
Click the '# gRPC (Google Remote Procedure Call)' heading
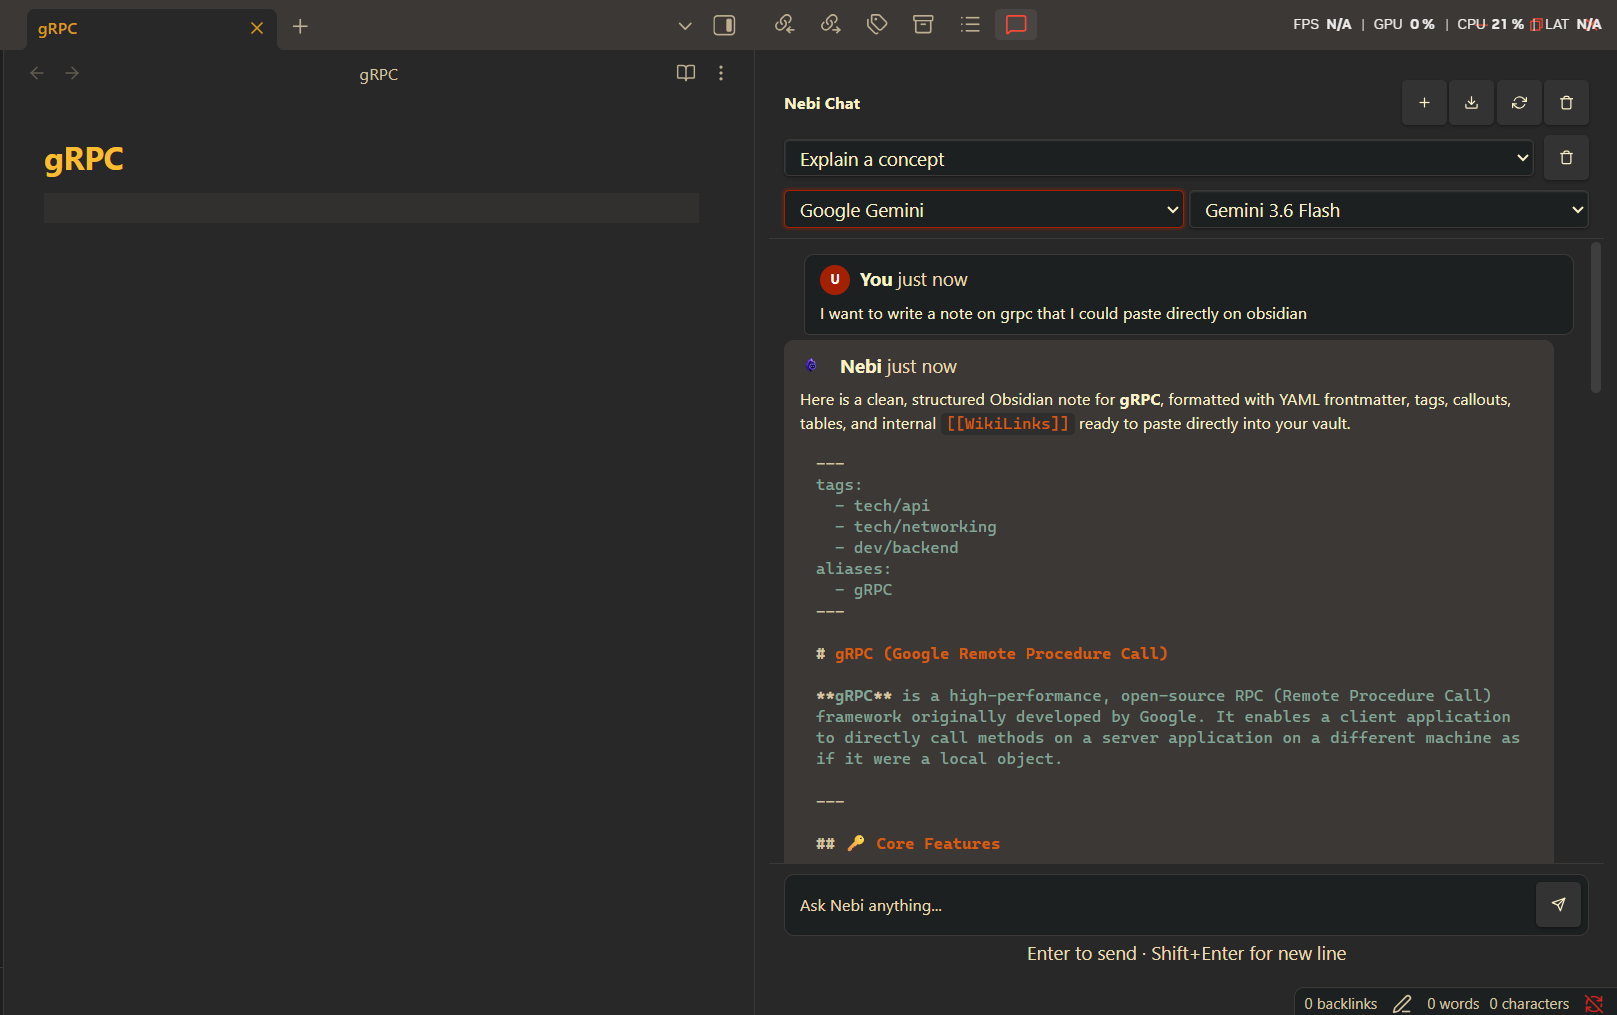[992, 654]
